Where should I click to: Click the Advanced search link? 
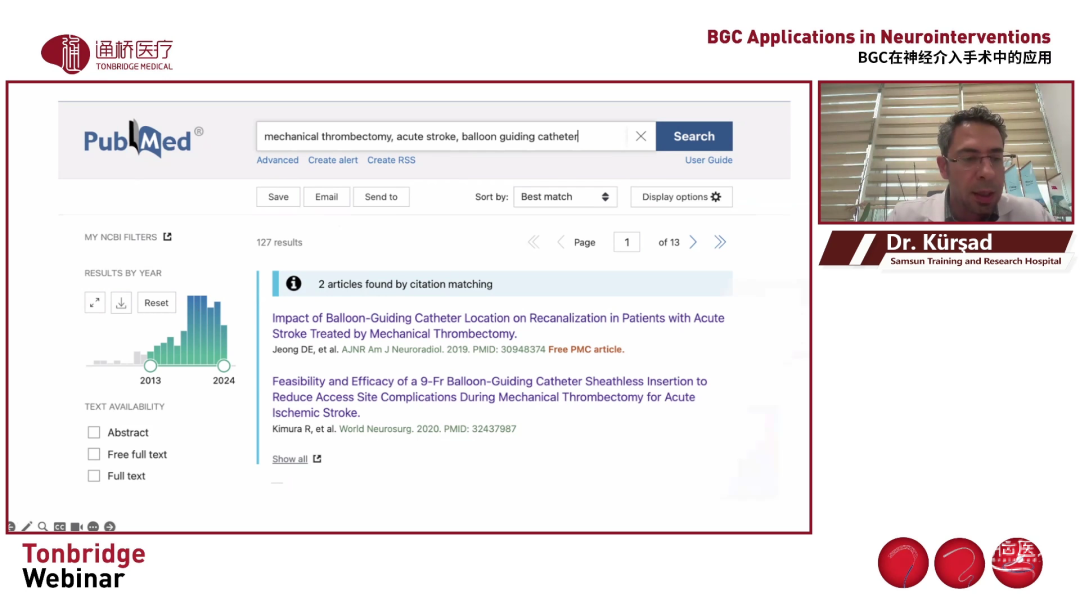277,160
